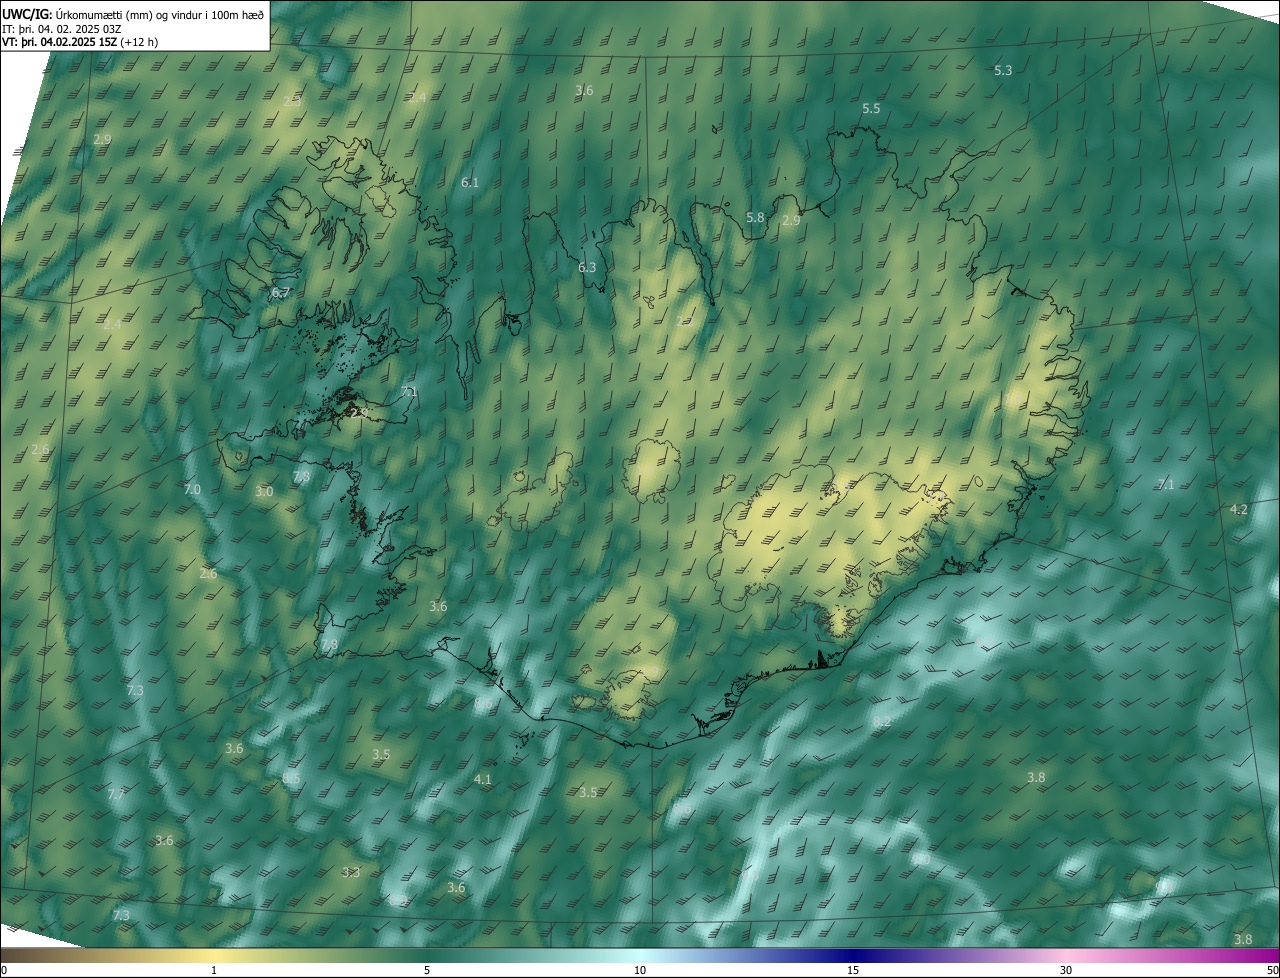
Task: Click the map value 5.8
Action: pyautogui.click(x=755, y=217)
